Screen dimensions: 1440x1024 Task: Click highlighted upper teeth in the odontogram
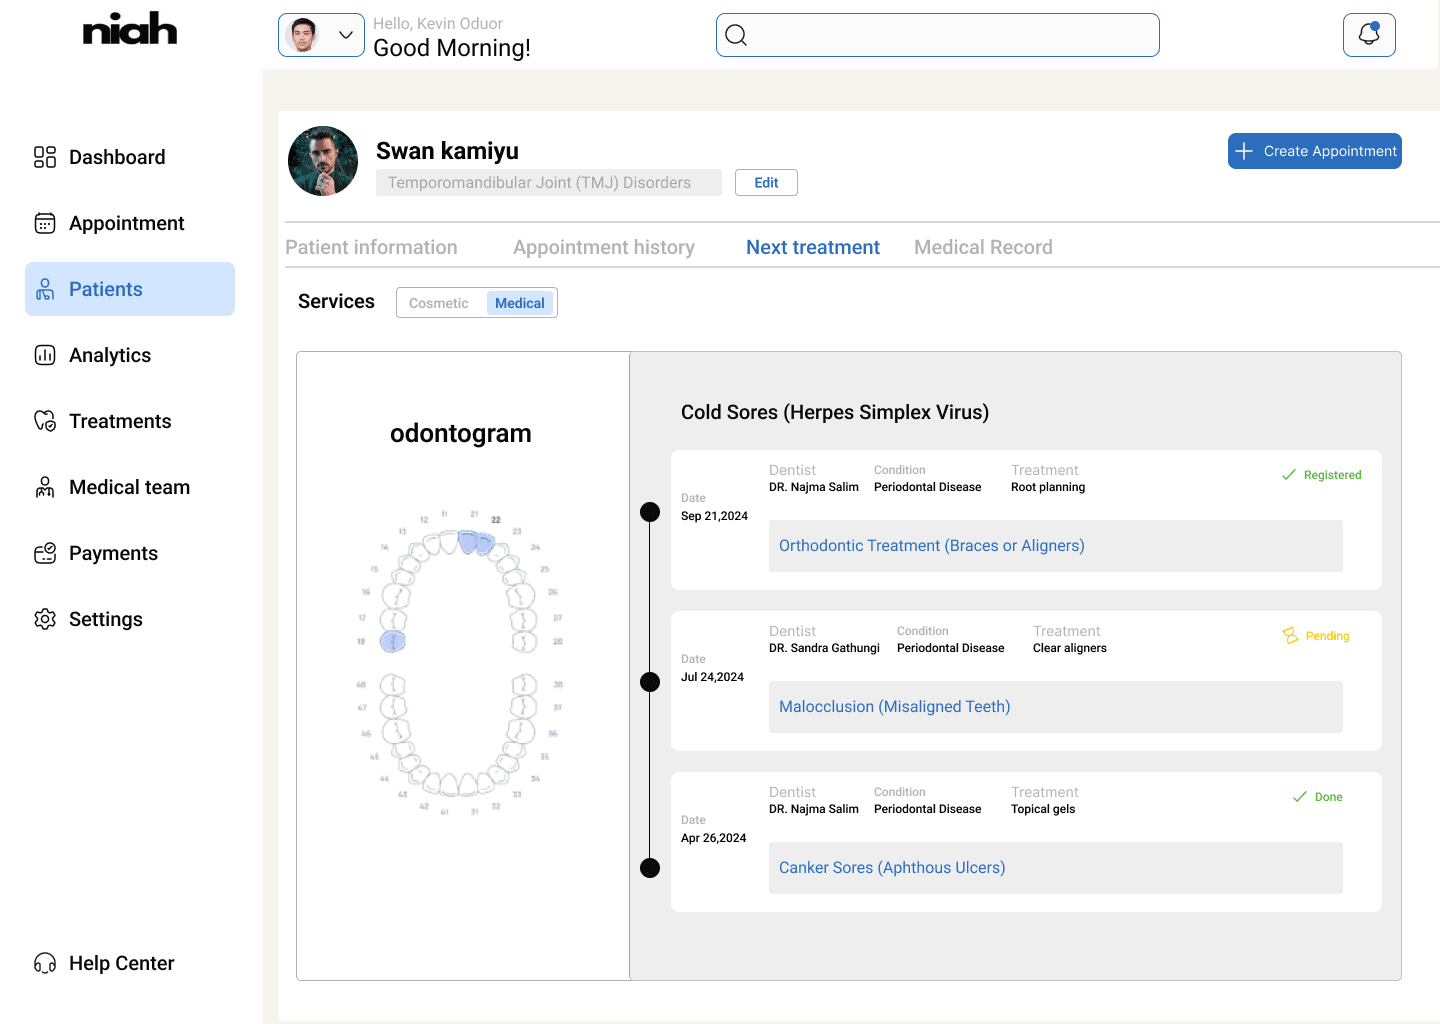[x=476, y=542]
